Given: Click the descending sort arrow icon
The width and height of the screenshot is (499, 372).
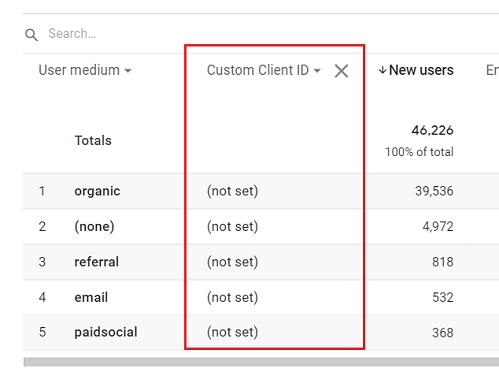Looking at the screenshot, I should pos(382,70).
